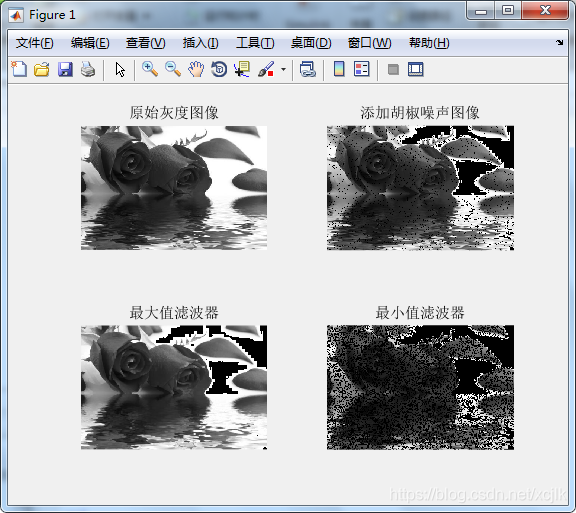Viewport: 576px width, 513px height.
Task: Click the Hide Plot Tools icon
Action: tap(393, 69)
